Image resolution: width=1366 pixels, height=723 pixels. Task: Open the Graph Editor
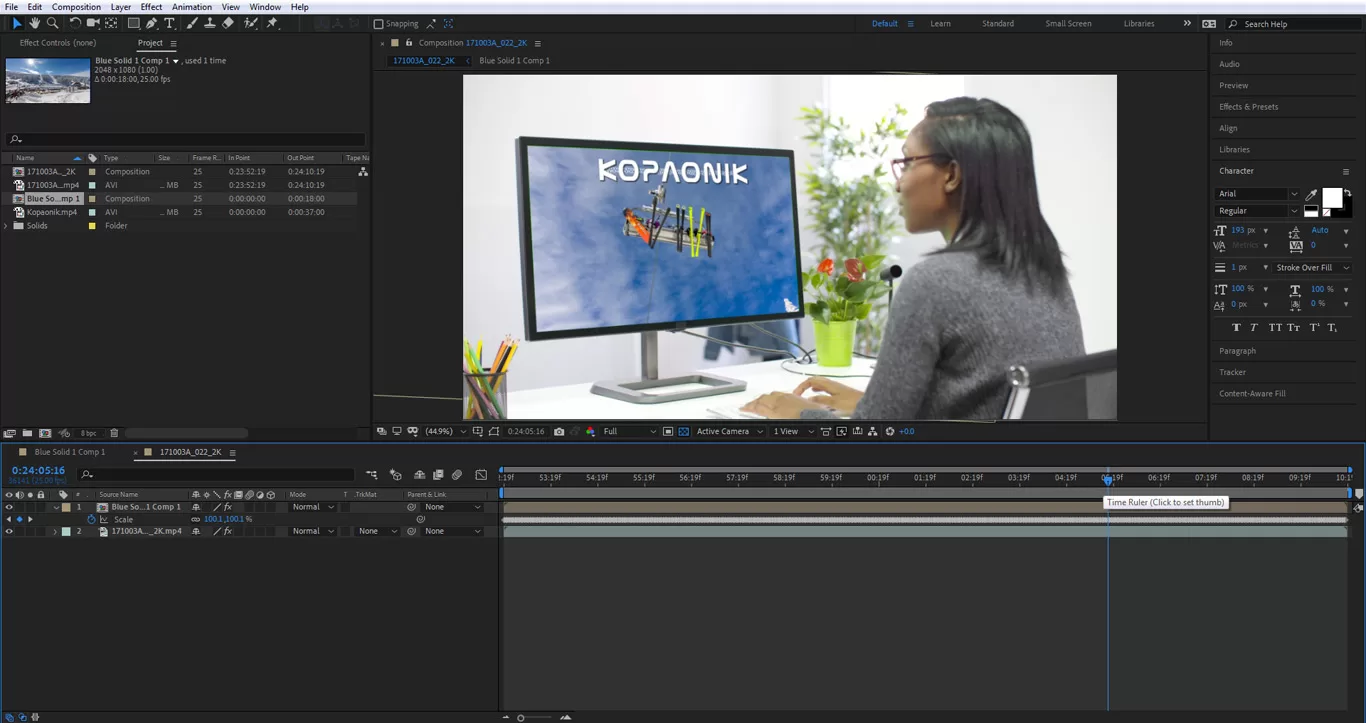[x=481, y=474]
